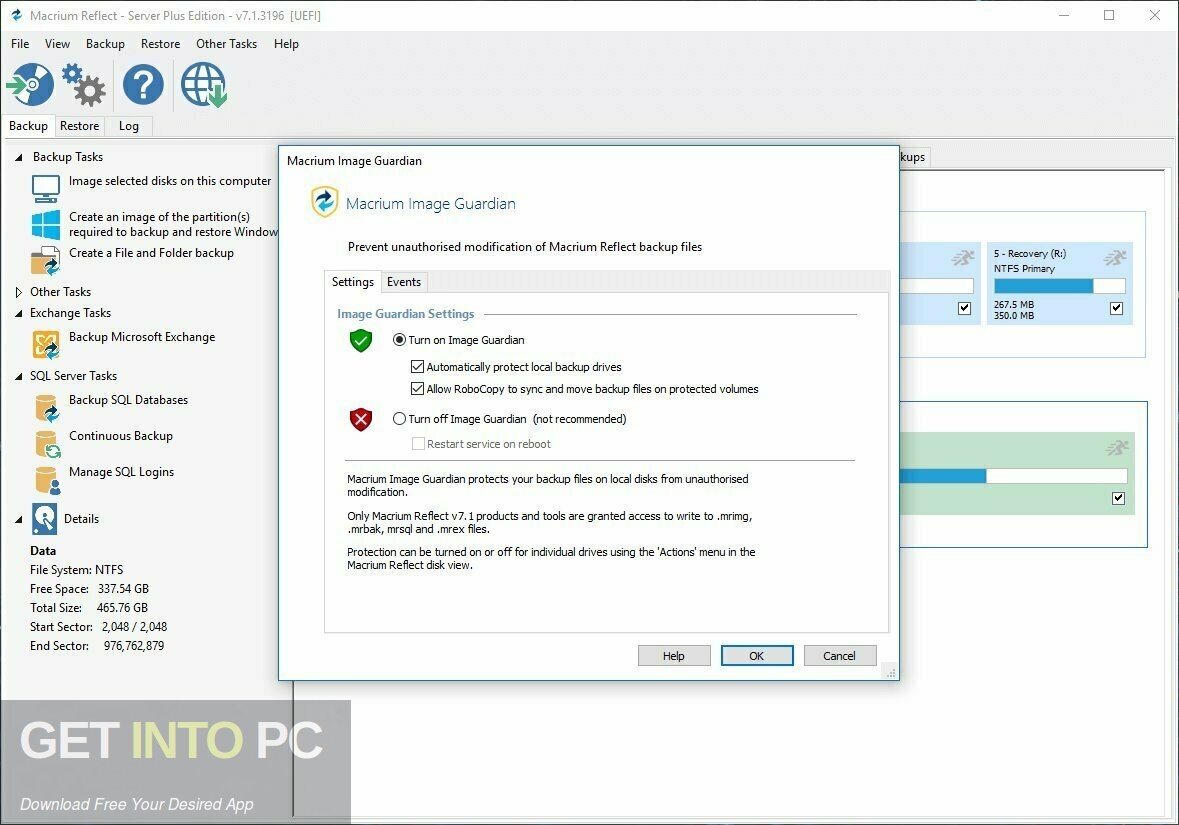This screenshot has width=1179, height=825.
Task: Toggle Allow RoboCopy to sync checkbox
Action: pos(417,389)
